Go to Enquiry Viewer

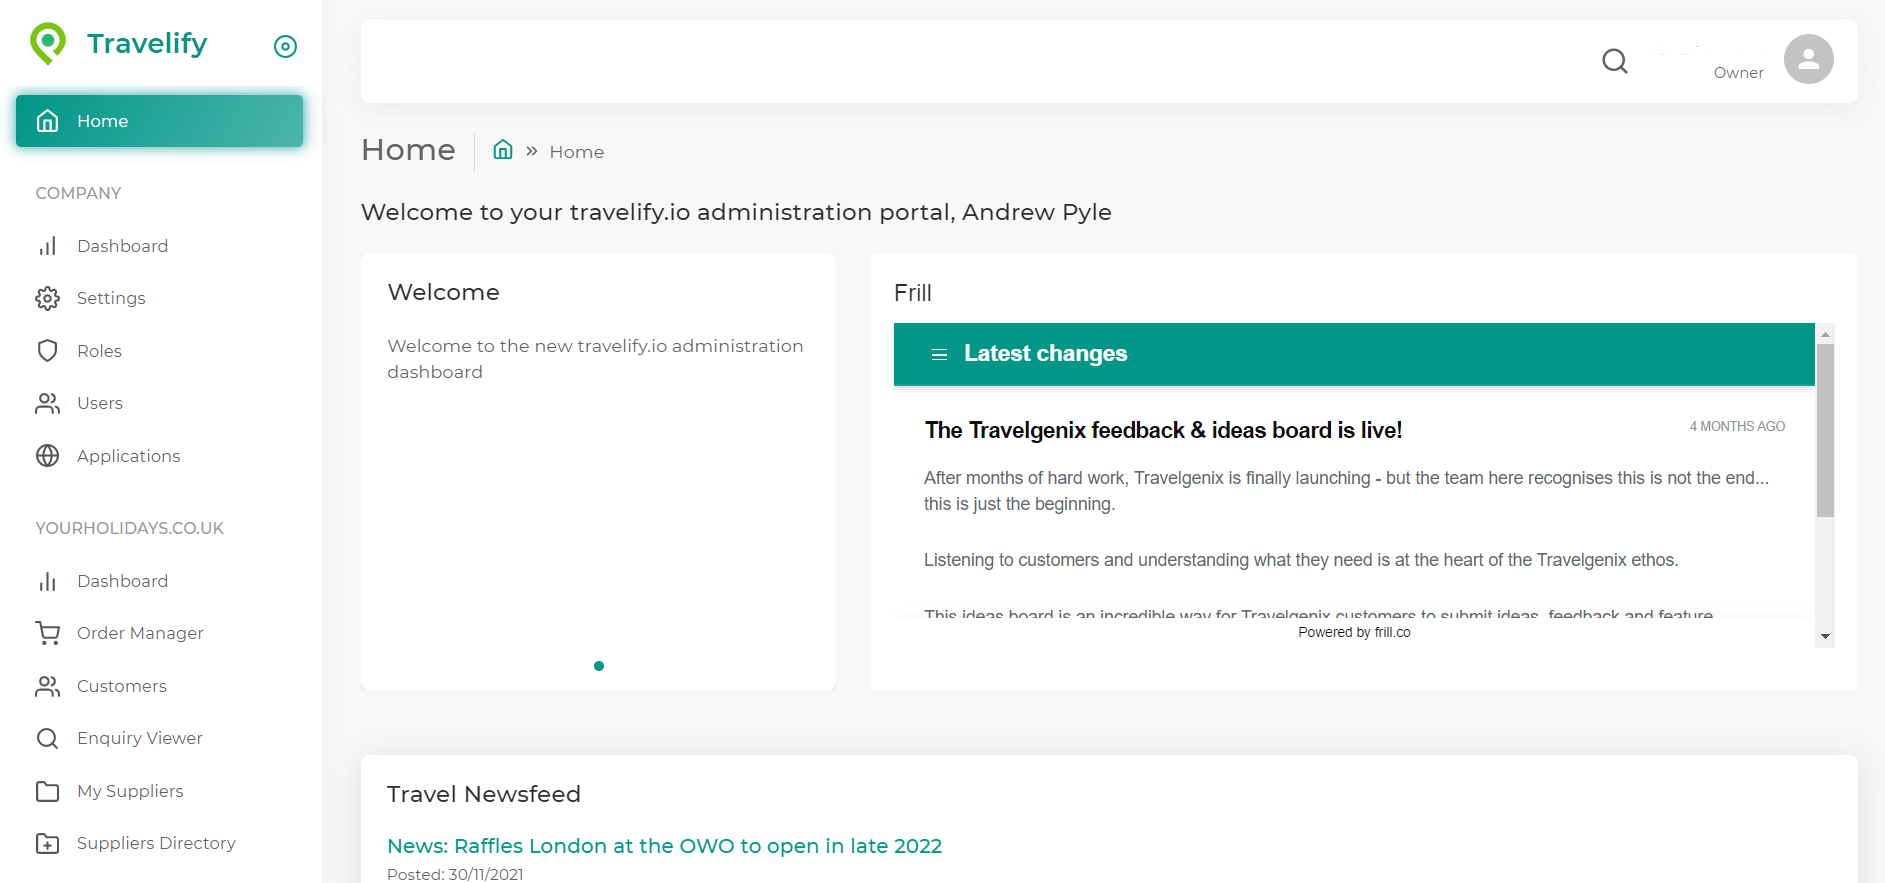pos(139,738)
